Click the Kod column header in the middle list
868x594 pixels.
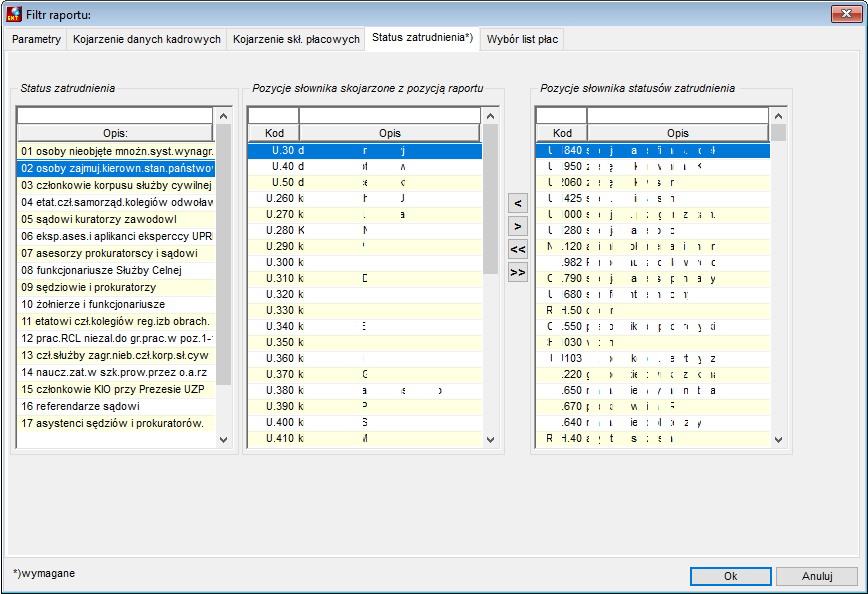point(274,133)
